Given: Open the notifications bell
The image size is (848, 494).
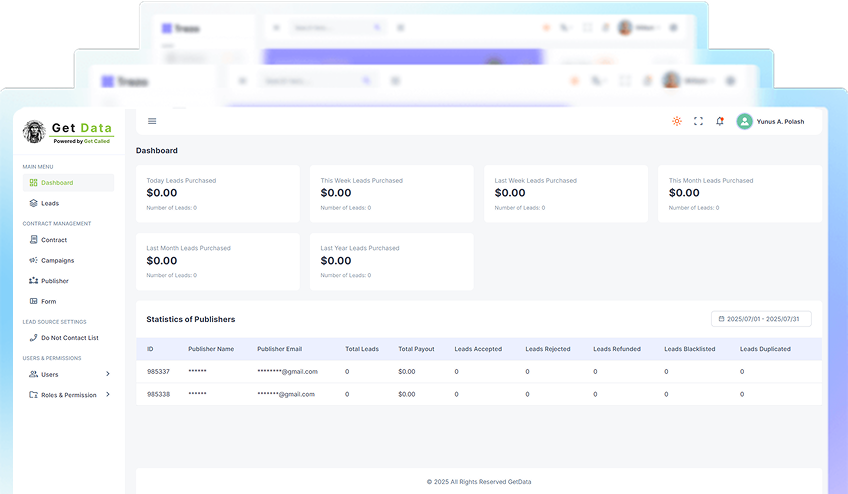Looking at the screenshot, I should 720,121.
